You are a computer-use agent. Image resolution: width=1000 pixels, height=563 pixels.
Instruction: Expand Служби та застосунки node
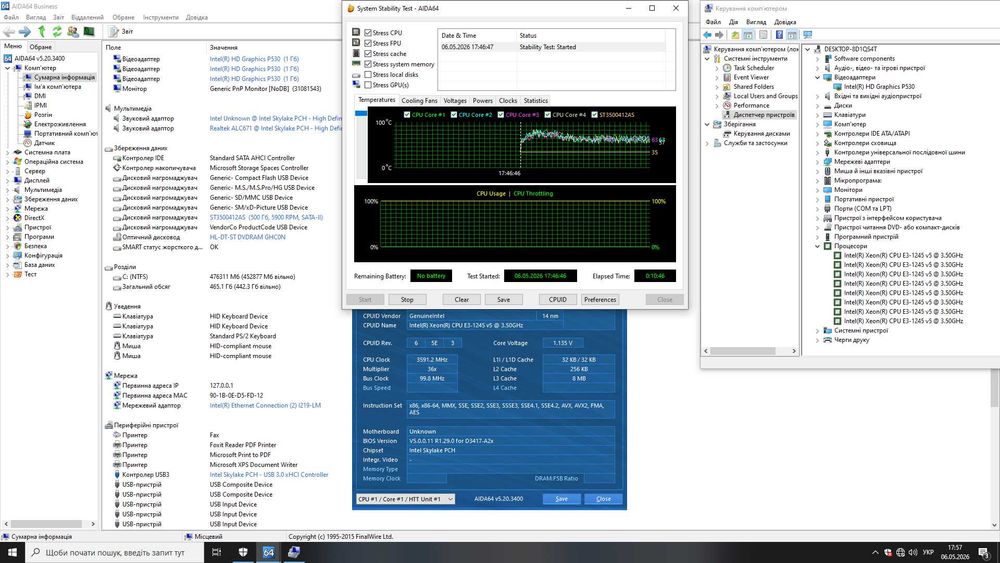pyautogui.click(x=707, y=143)
